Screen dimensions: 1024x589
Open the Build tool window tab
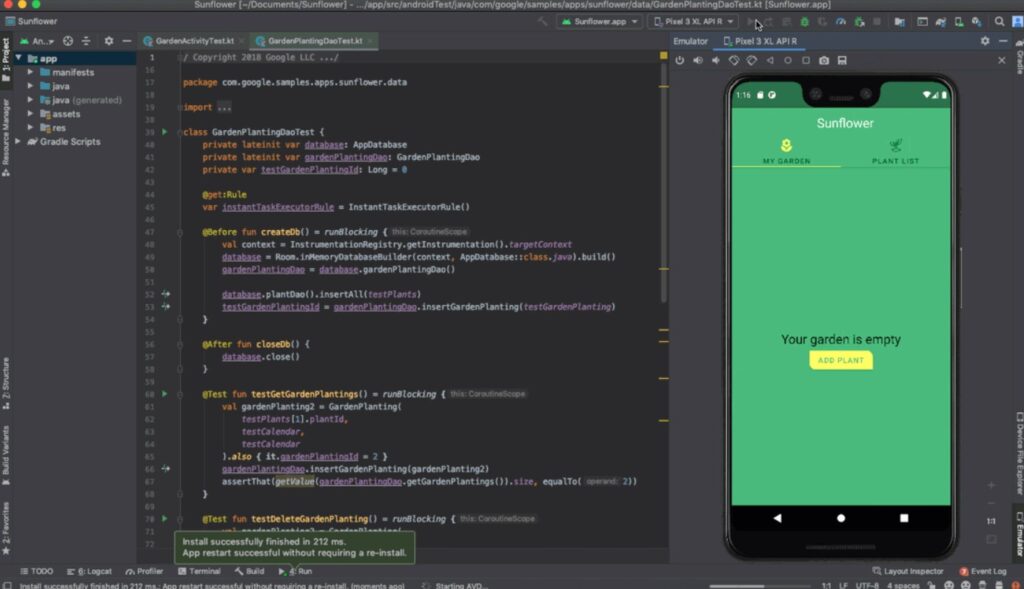coord(249,571)
